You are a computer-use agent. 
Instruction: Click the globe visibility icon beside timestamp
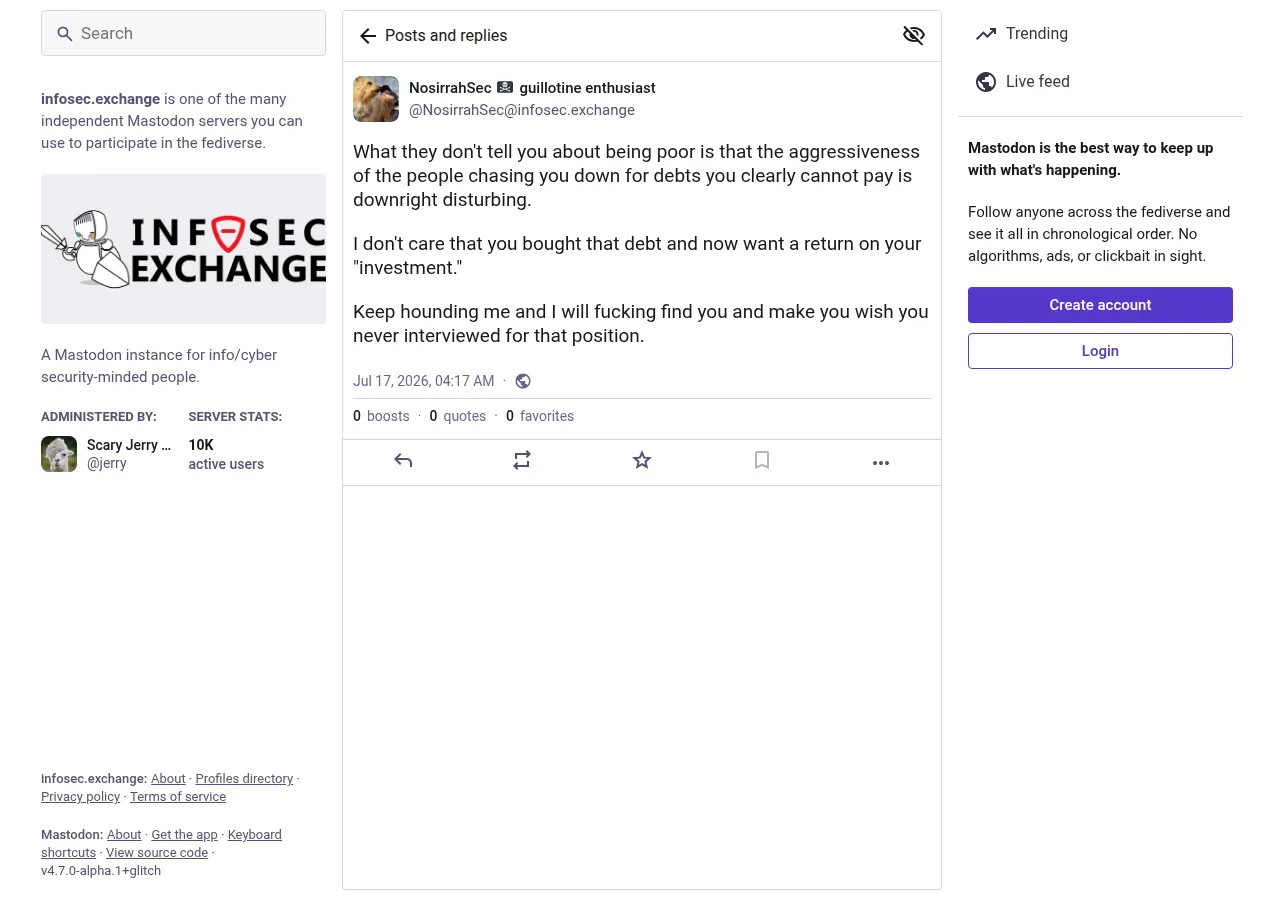523,381
